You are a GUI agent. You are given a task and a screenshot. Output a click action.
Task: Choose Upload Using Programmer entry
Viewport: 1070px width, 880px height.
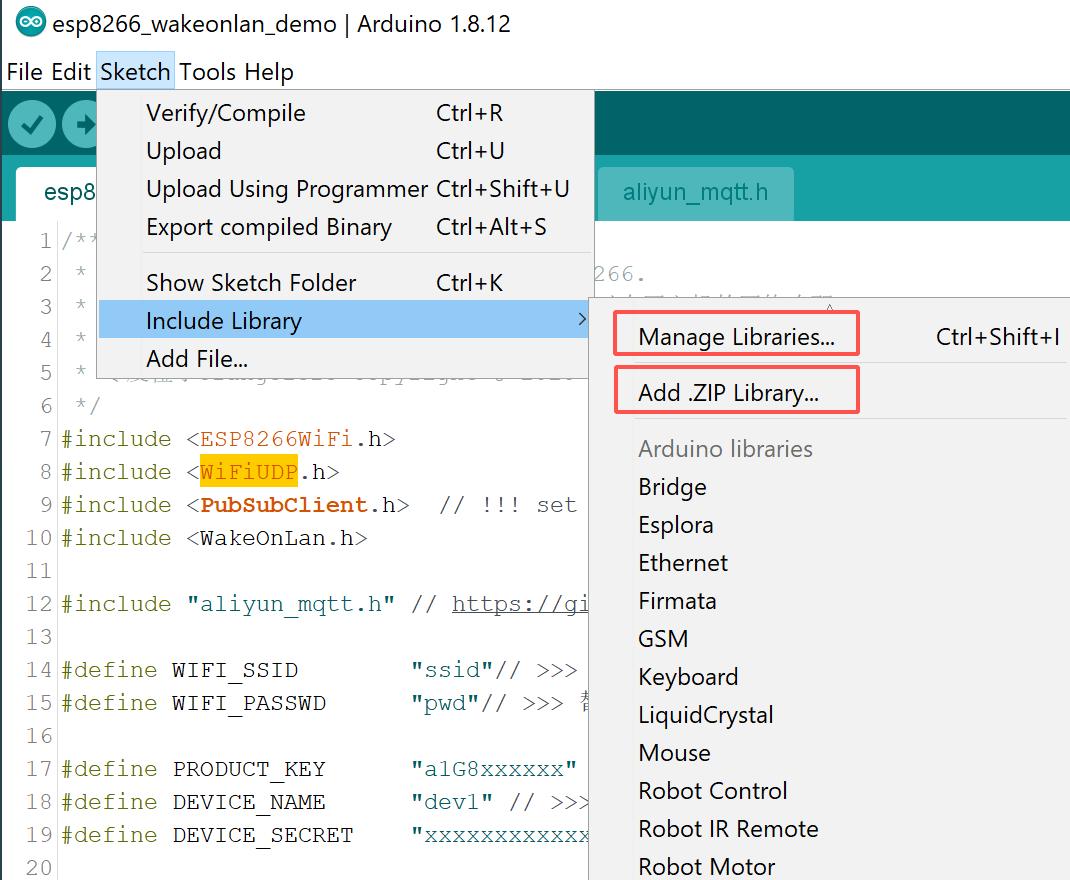[x=287, y=189]
